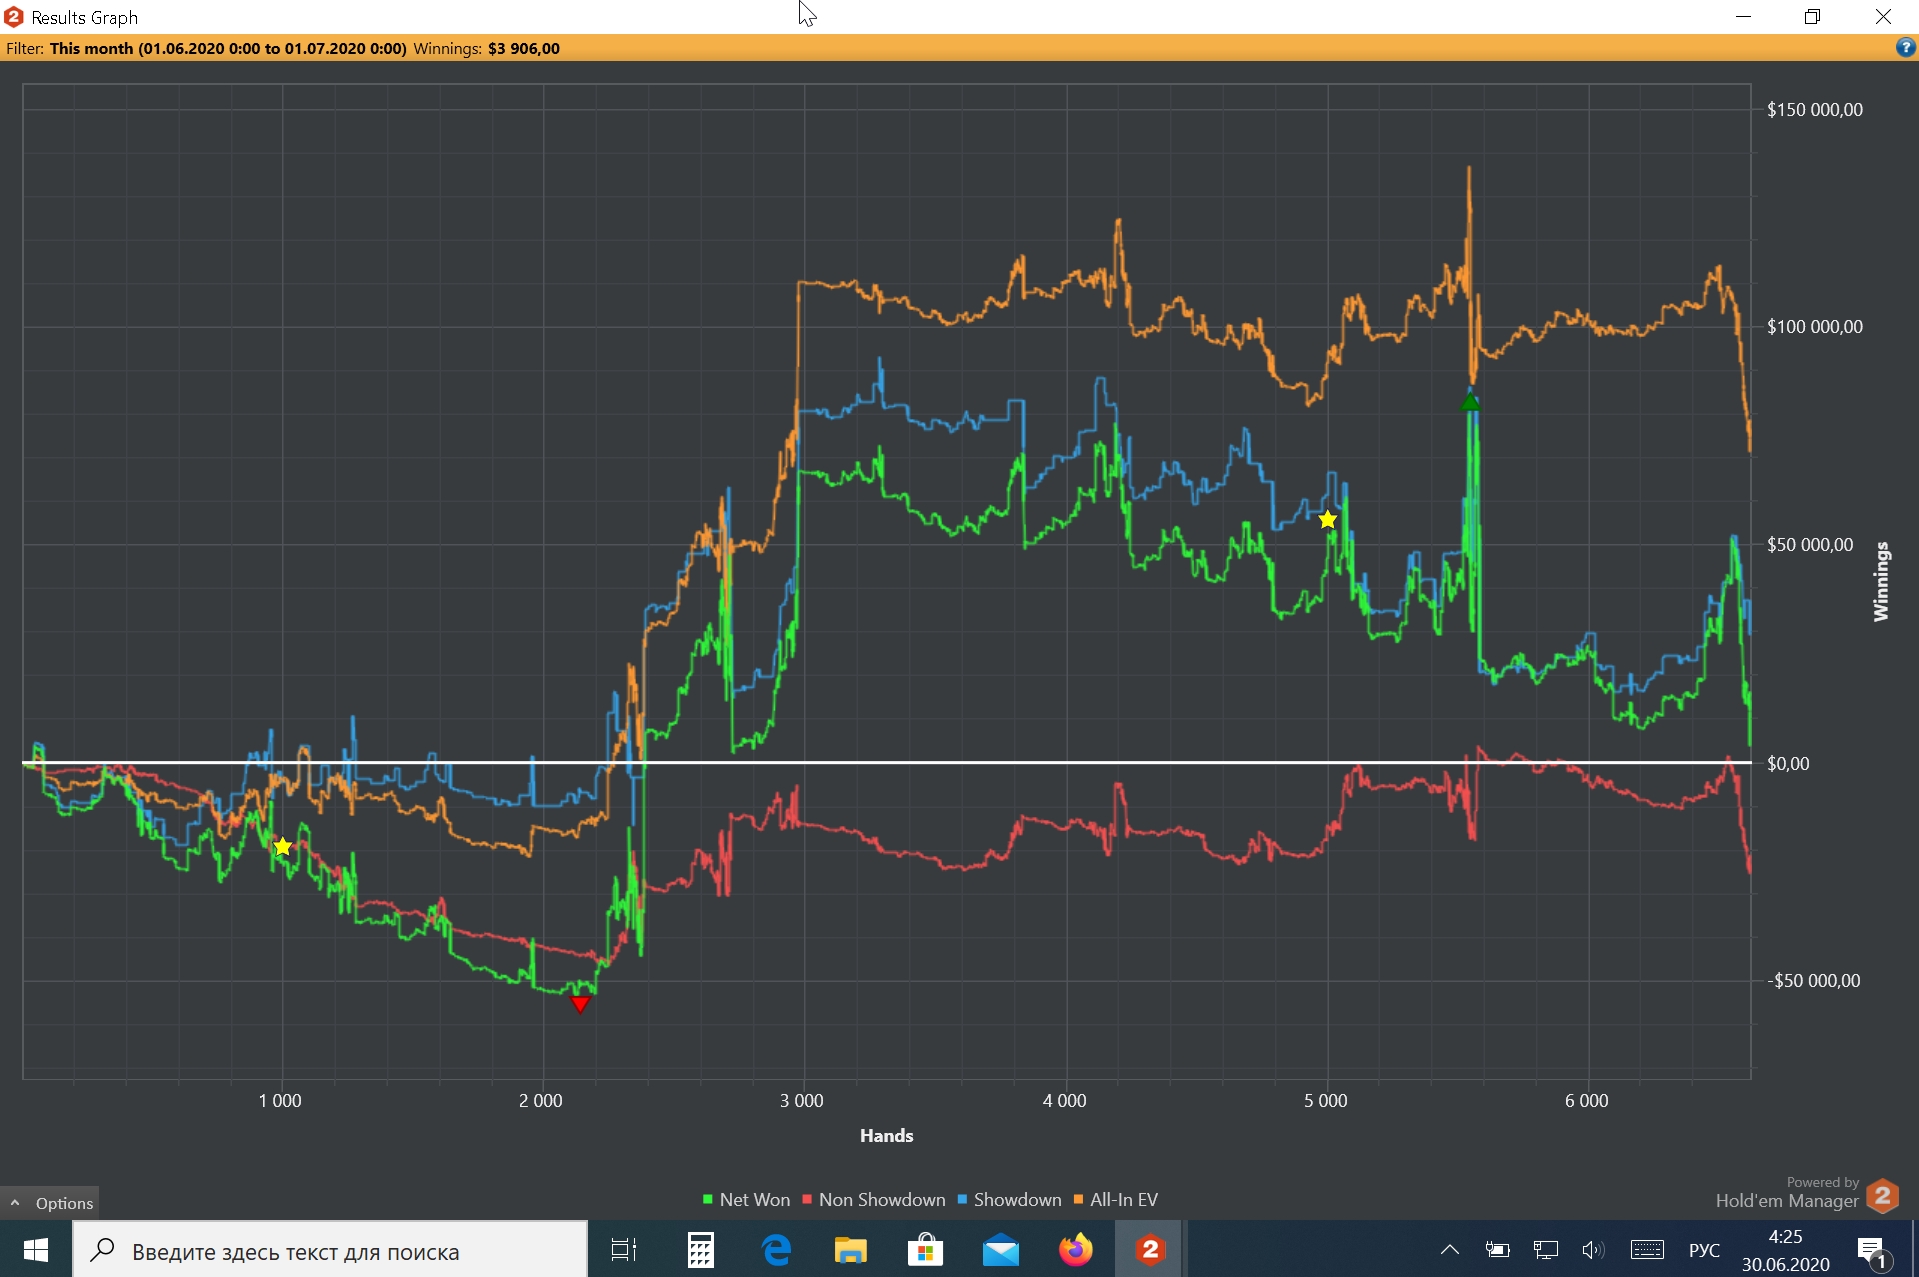Image resolution: width=1919 pixels, height=1277 pixels.
Task: Click the $100 000,00 axis label
Action: tap(1814, 327)
